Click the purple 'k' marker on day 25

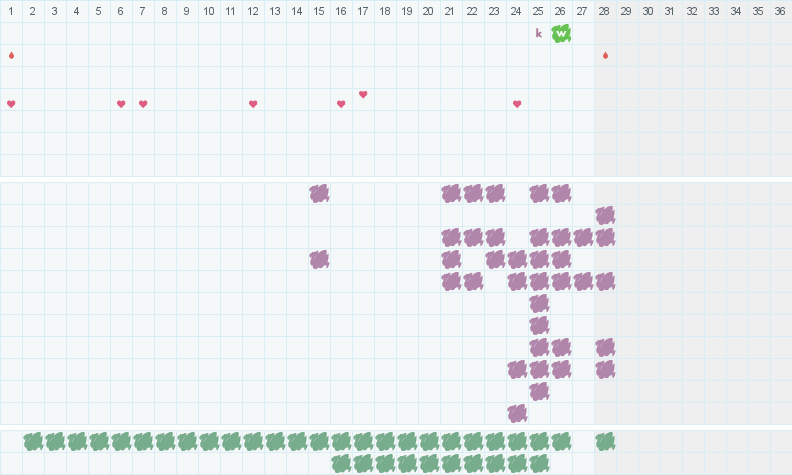coord(539,33)
